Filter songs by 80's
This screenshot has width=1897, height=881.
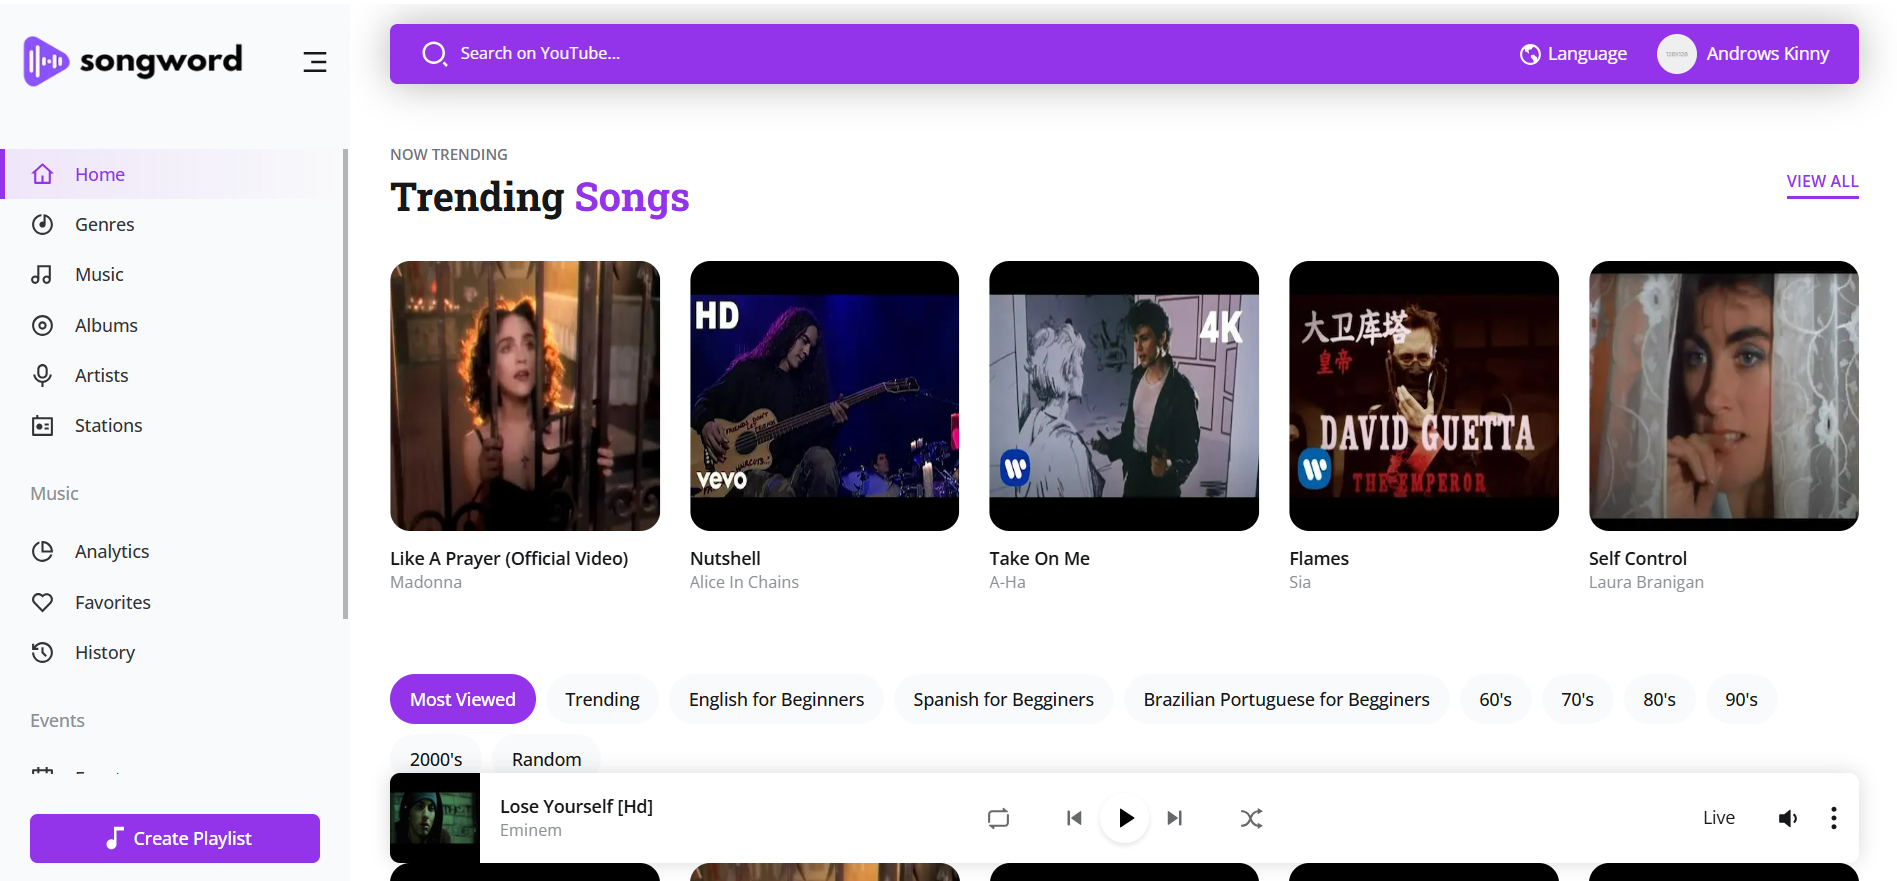click(1659, 699)
